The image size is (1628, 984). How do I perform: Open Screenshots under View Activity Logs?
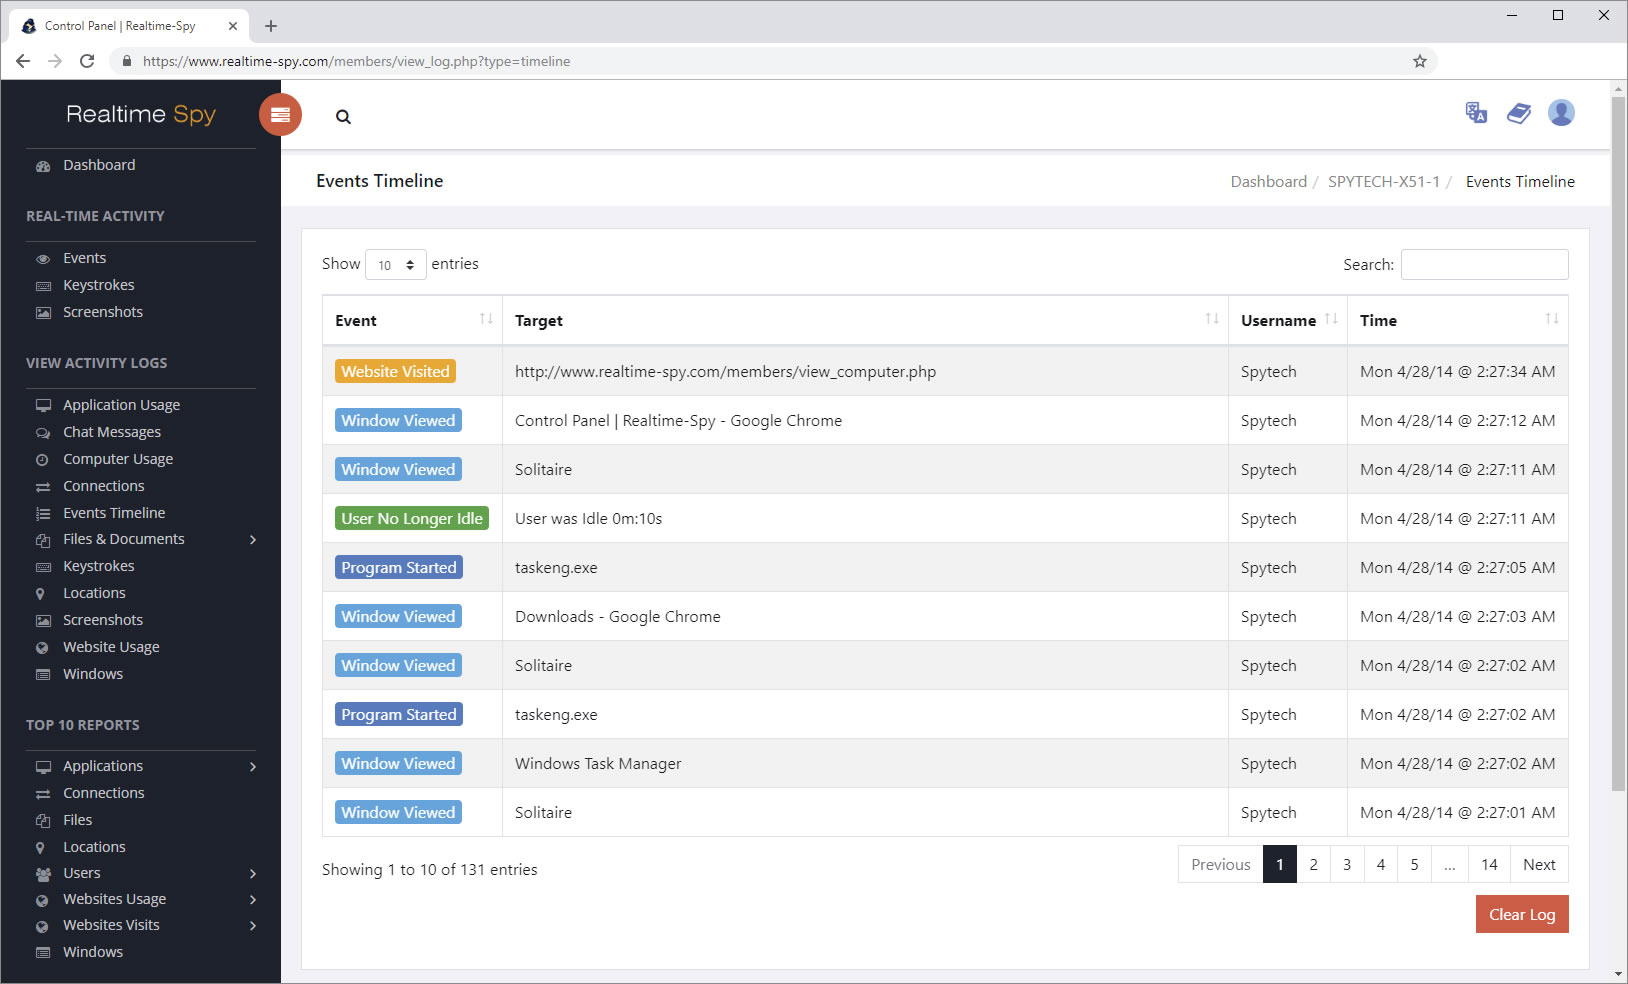pyautogui.click(x=103, y=621)
